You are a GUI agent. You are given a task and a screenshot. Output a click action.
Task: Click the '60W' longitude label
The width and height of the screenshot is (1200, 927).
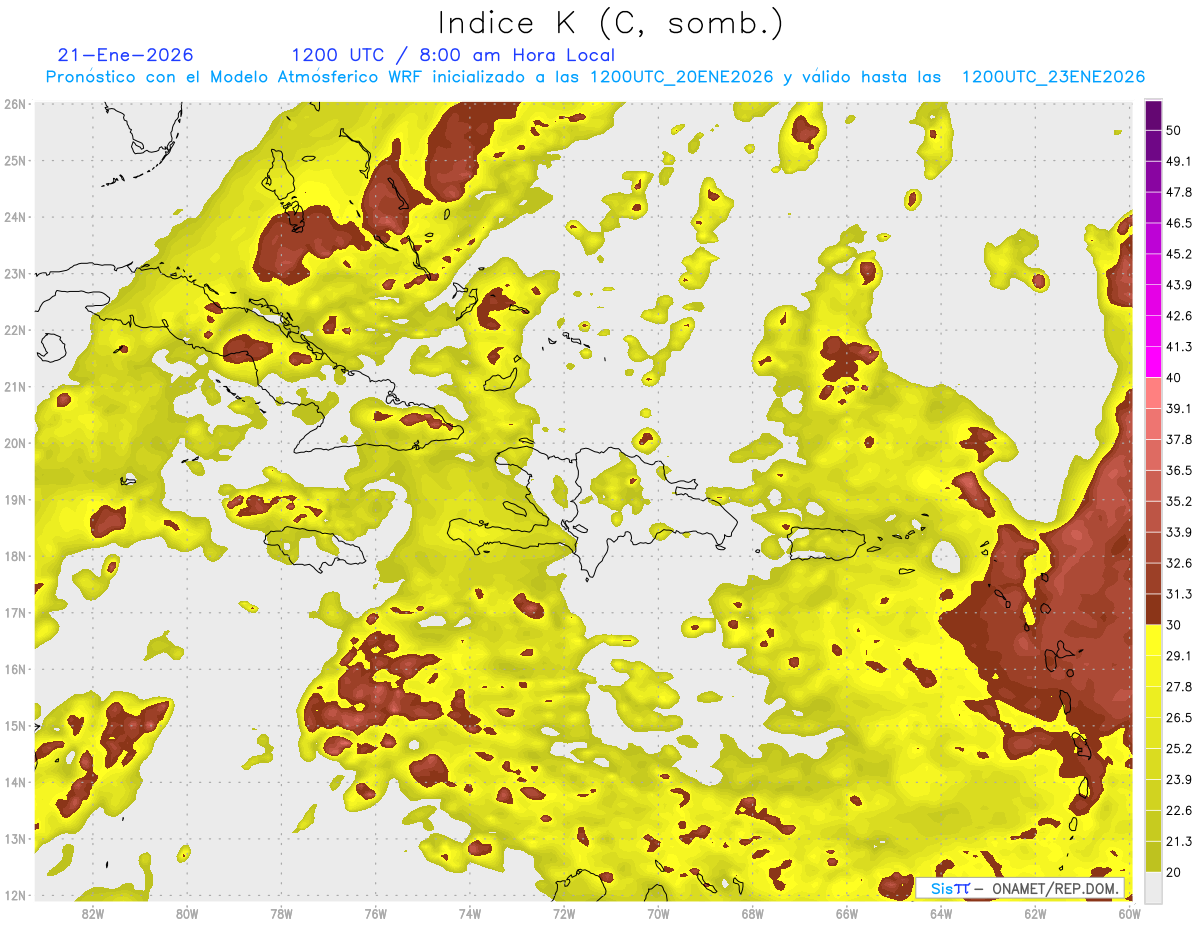[1129, 914]
